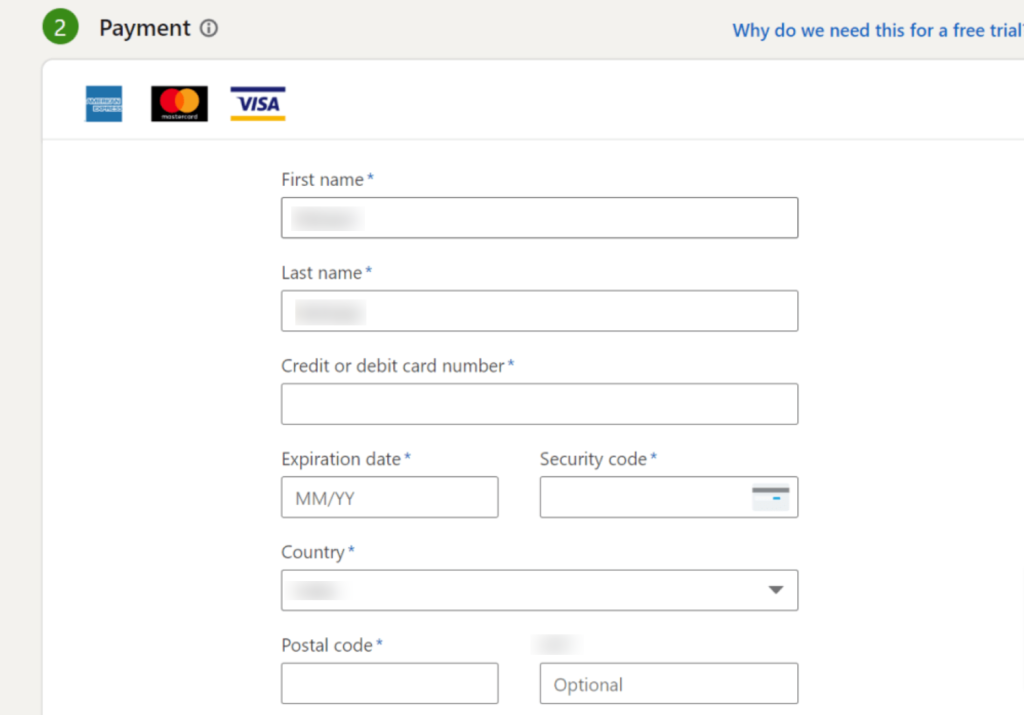The image size is (1024, 715).
Task: Click the Credit or debit card number label
Action: coord(392,366)
